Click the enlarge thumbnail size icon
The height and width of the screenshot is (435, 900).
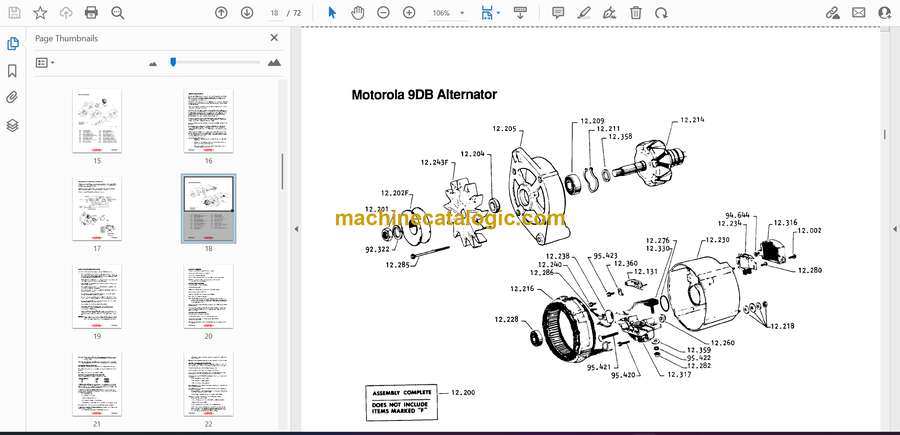point(274,63)
